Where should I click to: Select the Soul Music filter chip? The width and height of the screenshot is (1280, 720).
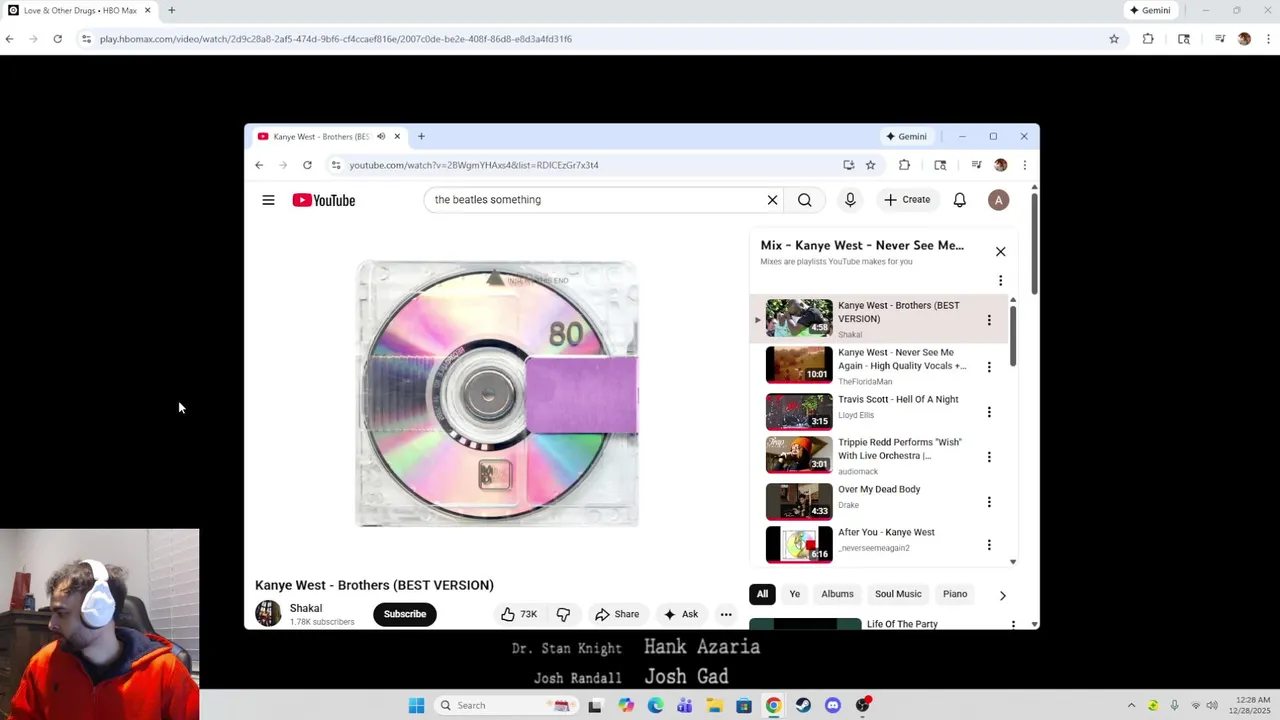(898, 594)
